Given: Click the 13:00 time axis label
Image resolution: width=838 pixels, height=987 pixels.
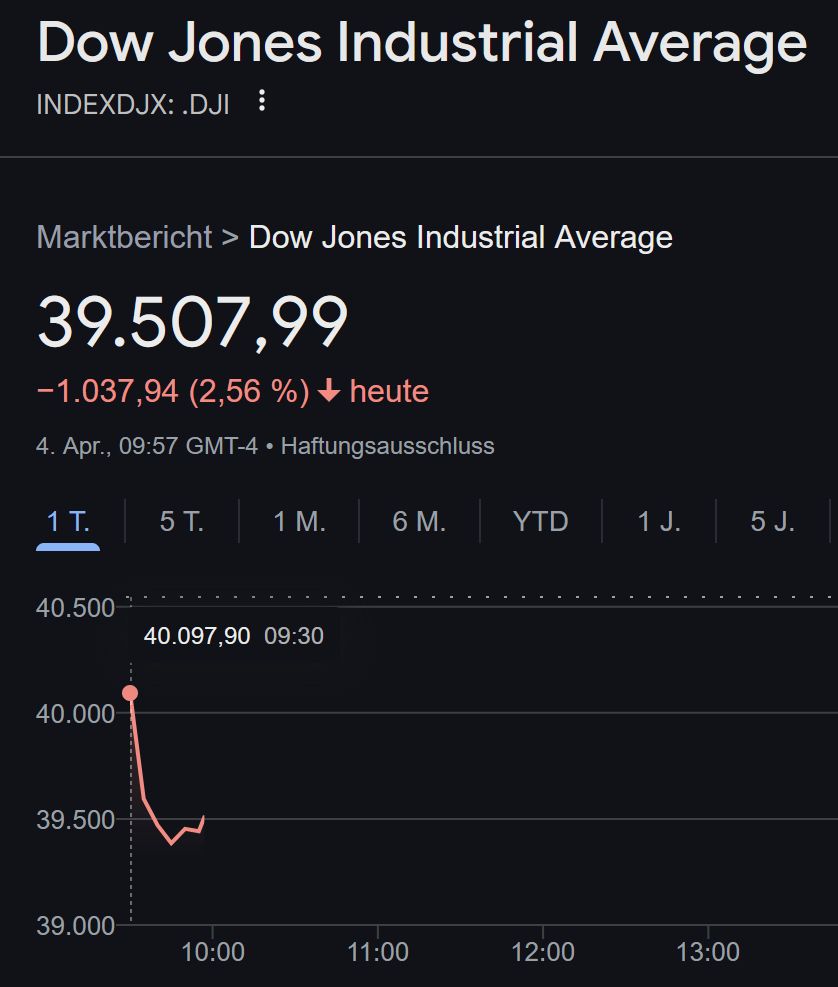Looking at the screenshot, I should click(x=708, y=952).
